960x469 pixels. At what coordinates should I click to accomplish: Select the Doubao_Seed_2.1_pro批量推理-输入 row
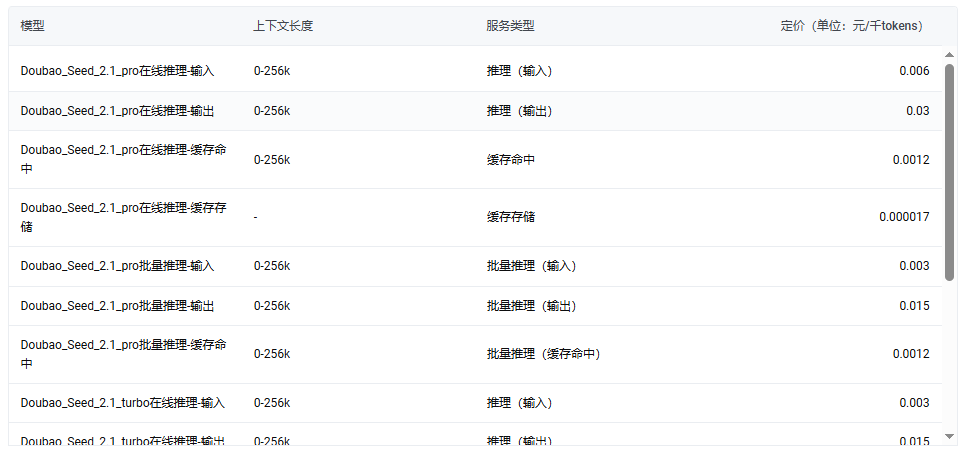(475, 266)
